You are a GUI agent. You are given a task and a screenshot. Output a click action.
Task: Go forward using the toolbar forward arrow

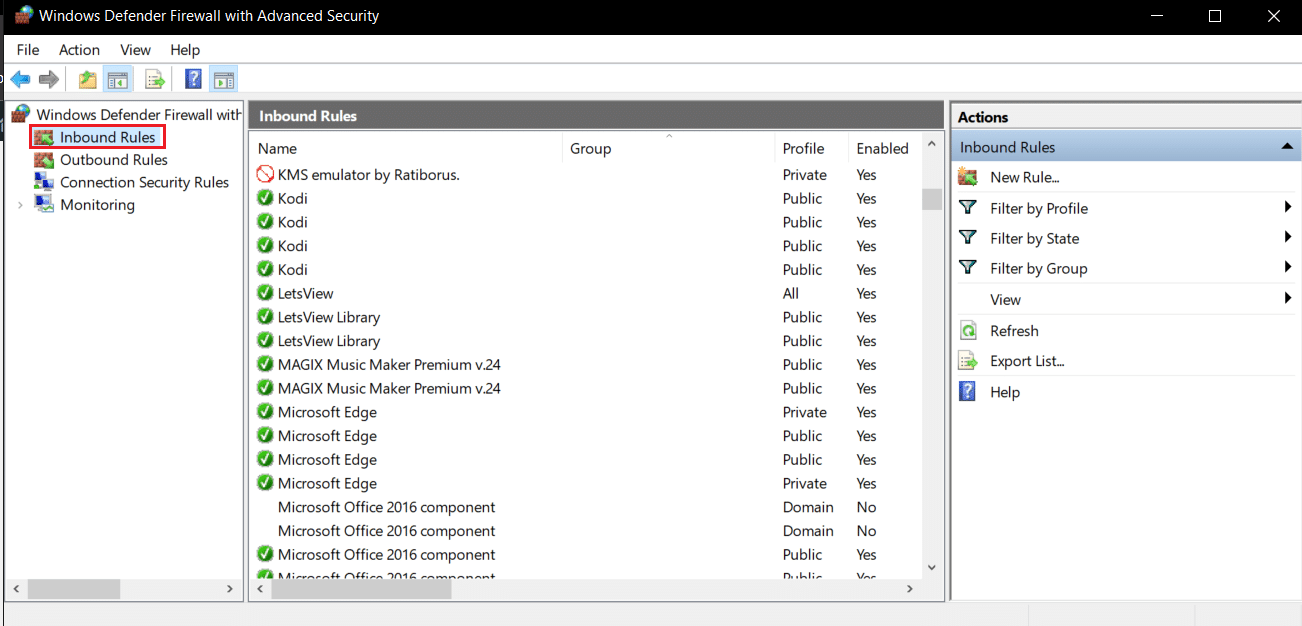(x=49, y=79)
